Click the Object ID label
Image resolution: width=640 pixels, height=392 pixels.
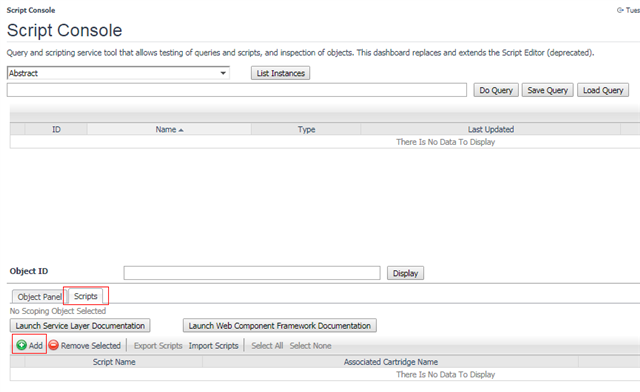tap(29, 271)
